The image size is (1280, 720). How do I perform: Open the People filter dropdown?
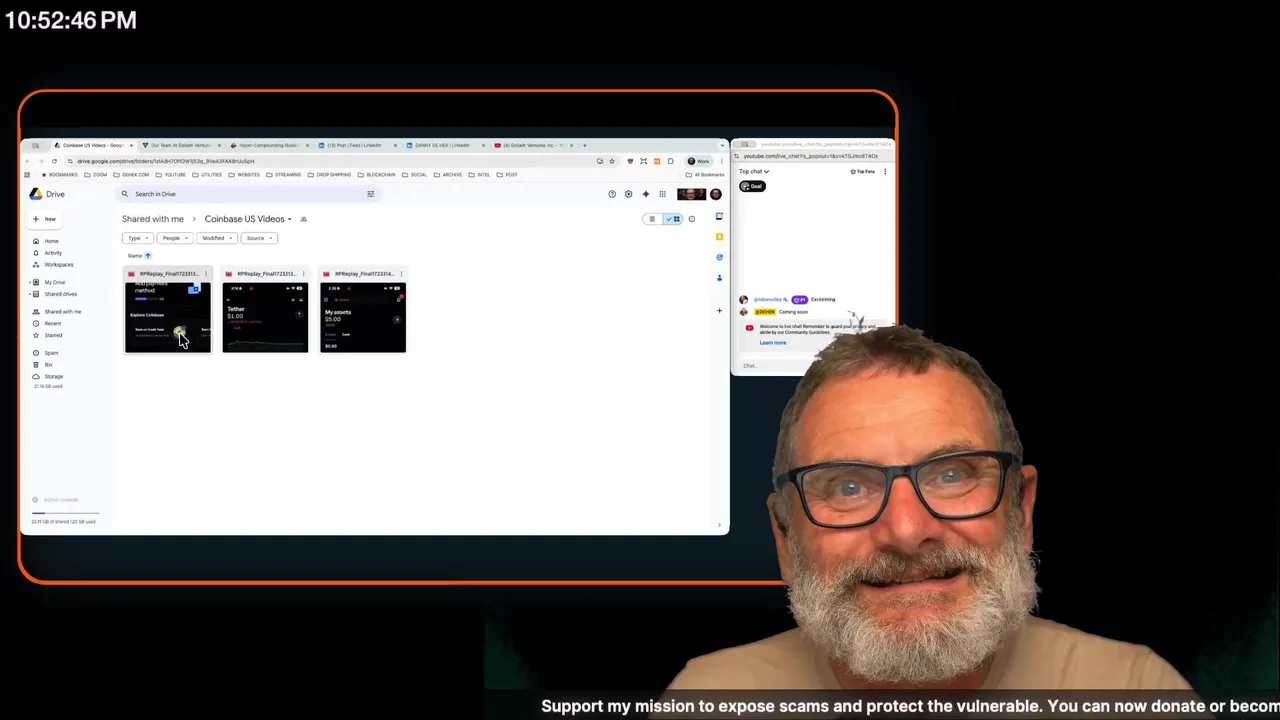[x=174, y=238]
